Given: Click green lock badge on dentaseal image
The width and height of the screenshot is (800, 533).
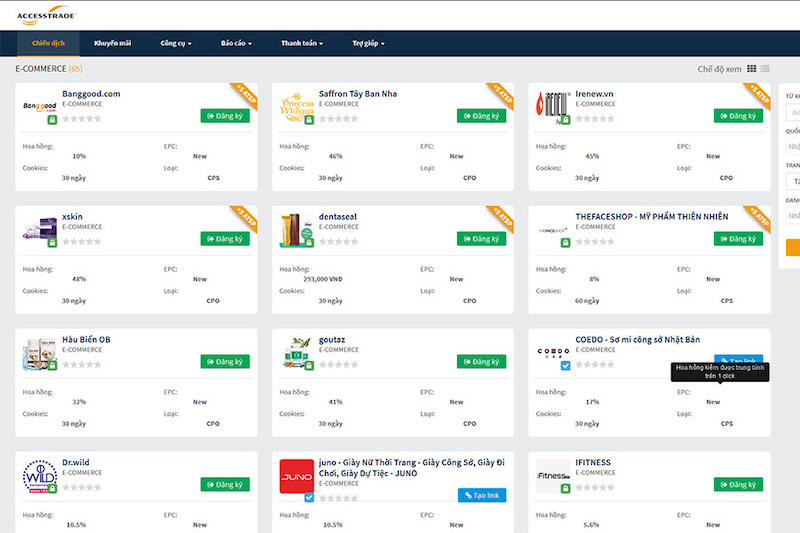Looking at the screenshot, I should [309, 243].
